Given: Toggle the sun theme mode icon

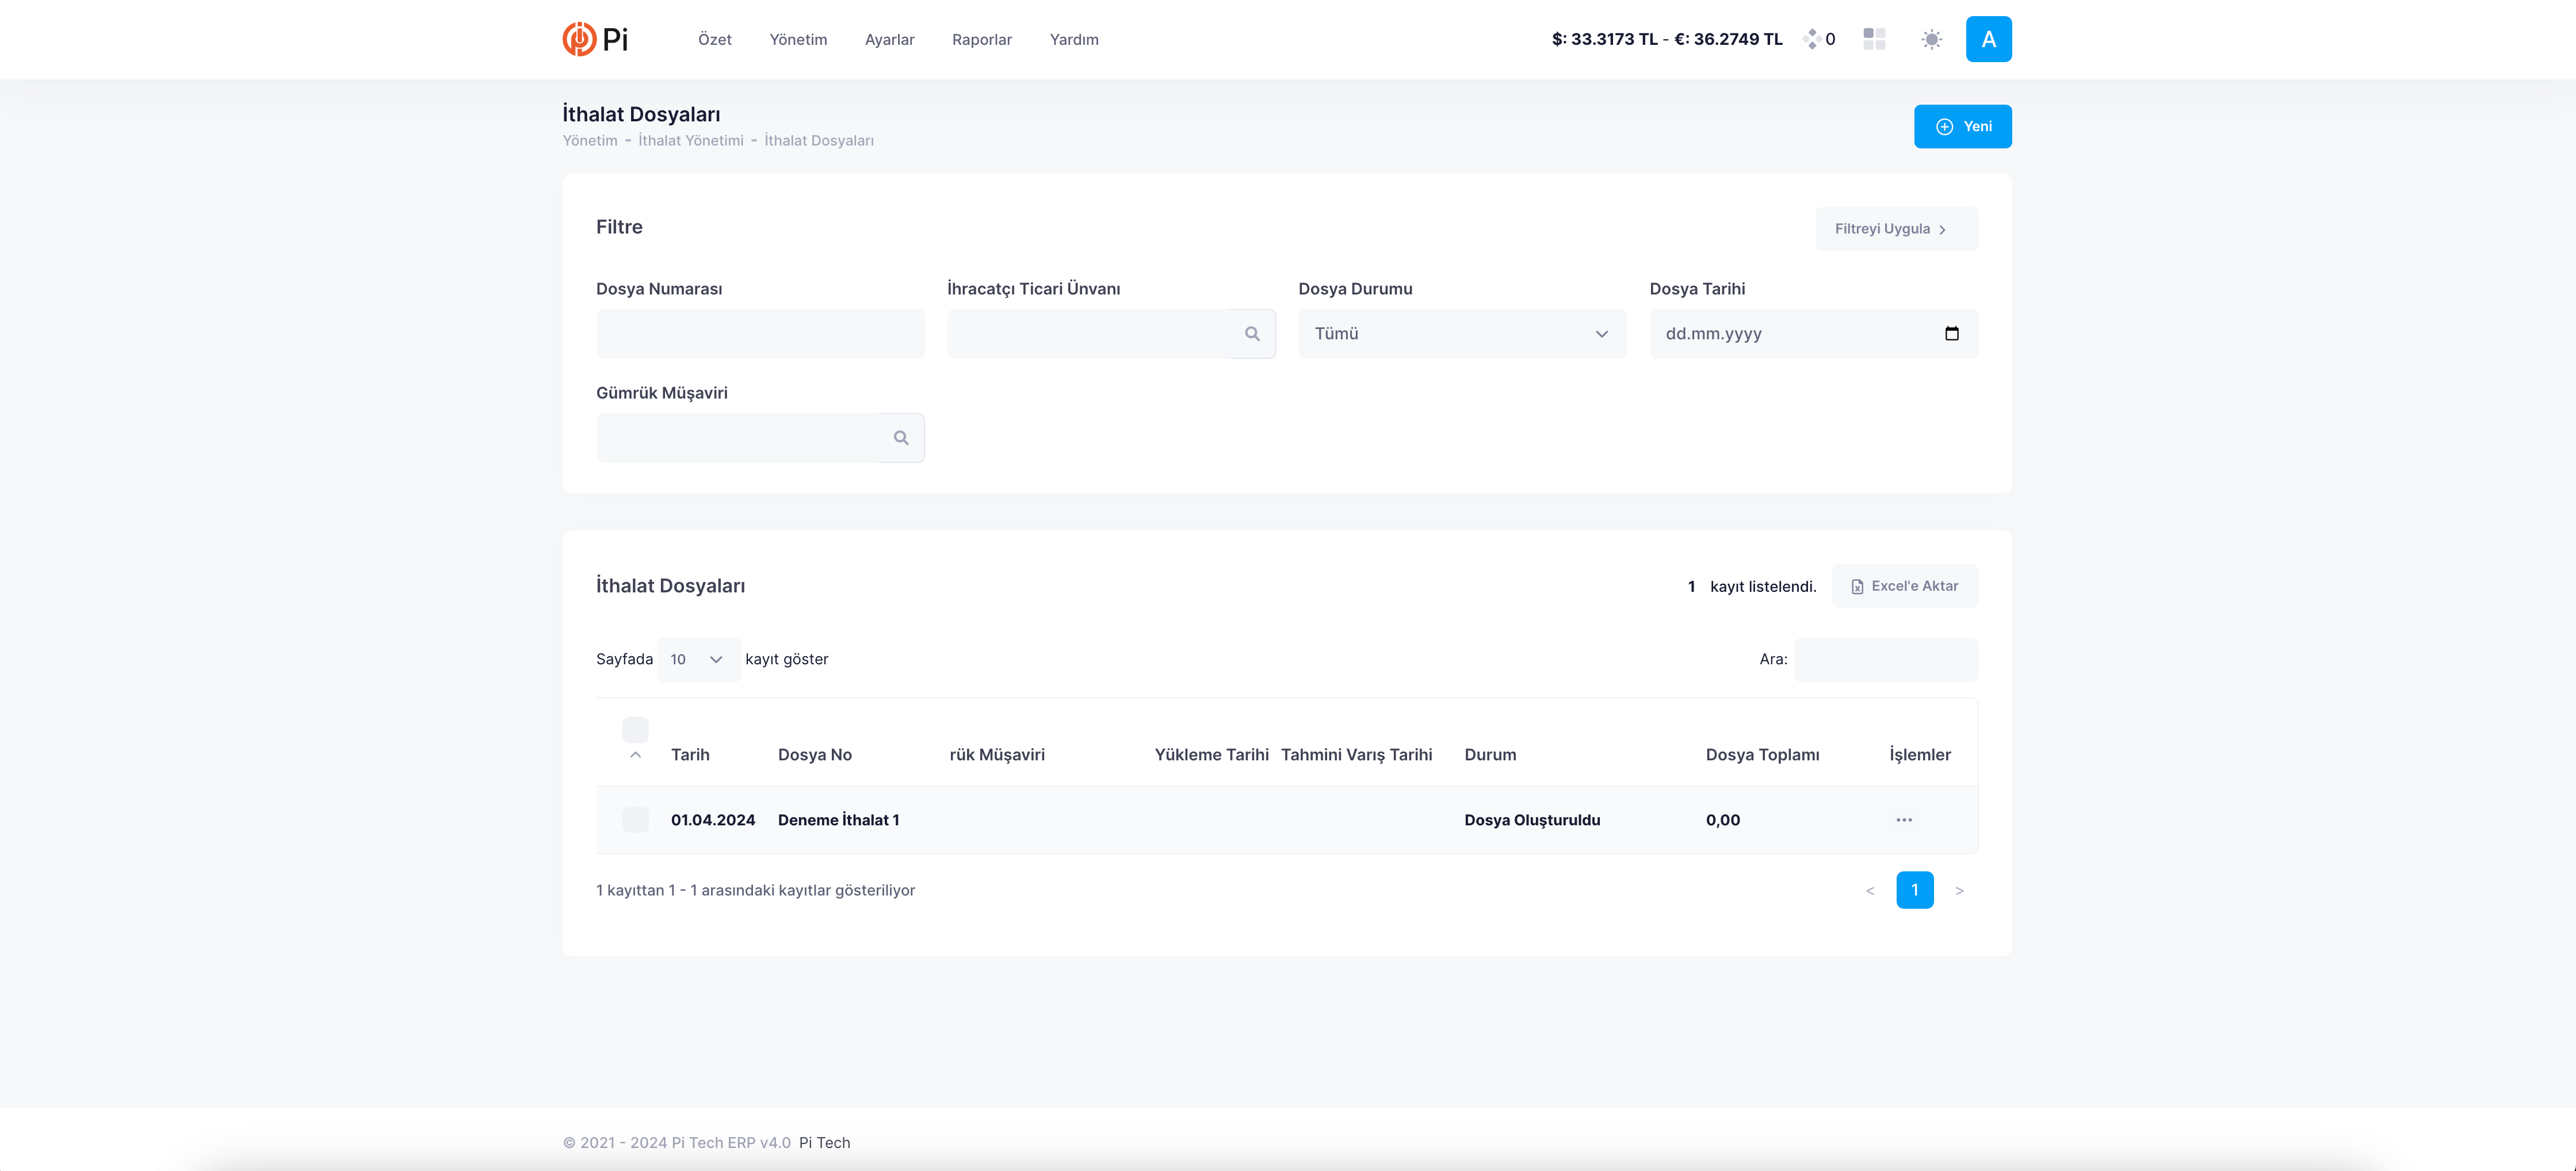Looking at the screenshot, I should (x=1931, y=39).
